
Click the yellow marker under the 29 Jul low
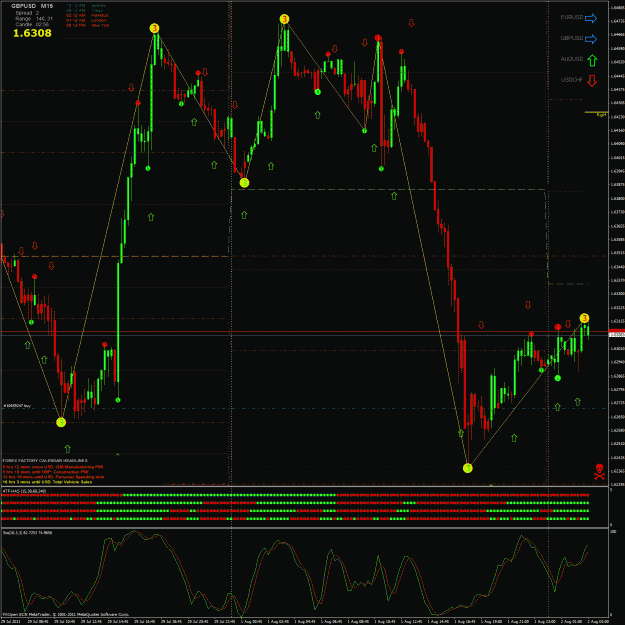[x=61, y=422]
